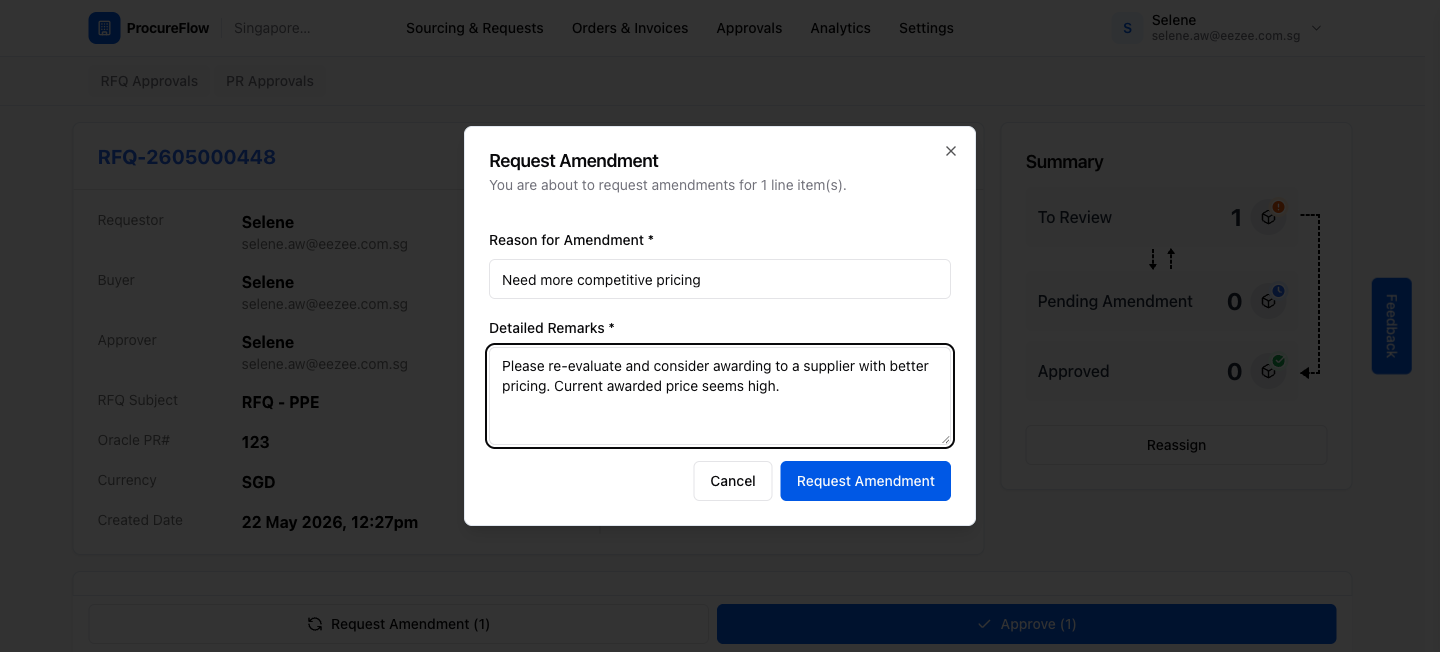Click the Detailed Remarks label

(552, 328)
